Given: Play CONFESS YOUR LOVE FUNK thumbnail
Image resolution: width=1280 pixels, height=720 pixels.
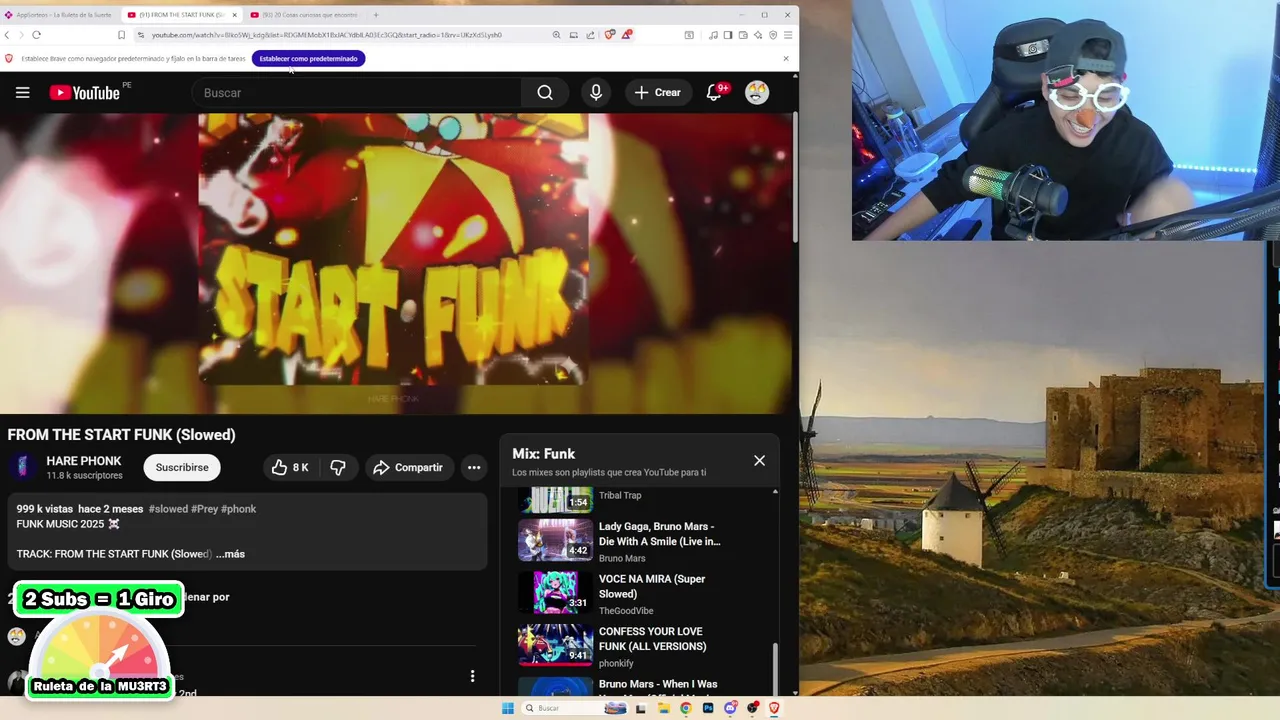Looking at the screenshot, I should (555, 645).
